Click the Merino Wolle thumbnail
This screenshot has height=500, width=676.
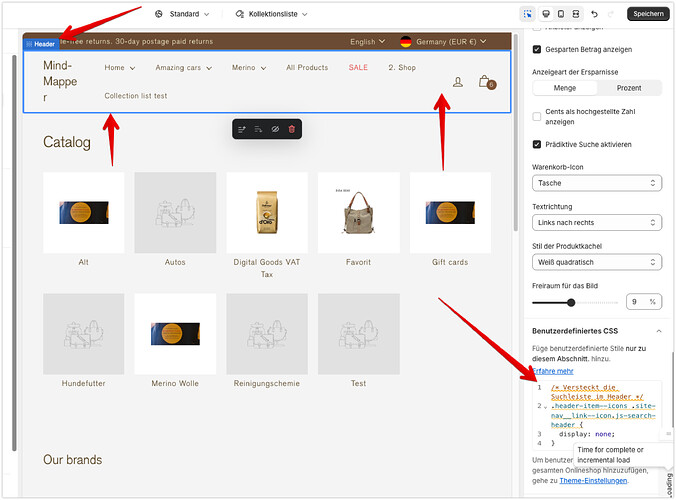coord(175,334)
